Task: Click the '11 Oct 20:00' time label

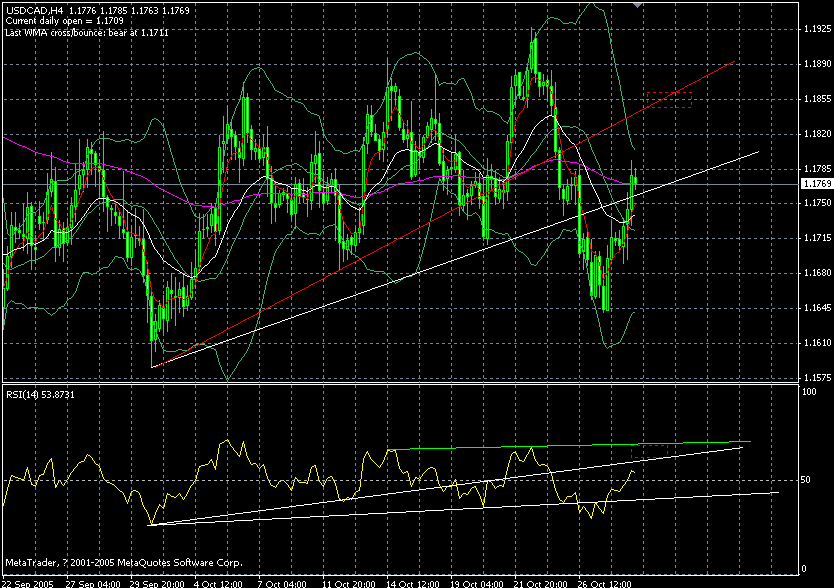Action: pos(349,584)
